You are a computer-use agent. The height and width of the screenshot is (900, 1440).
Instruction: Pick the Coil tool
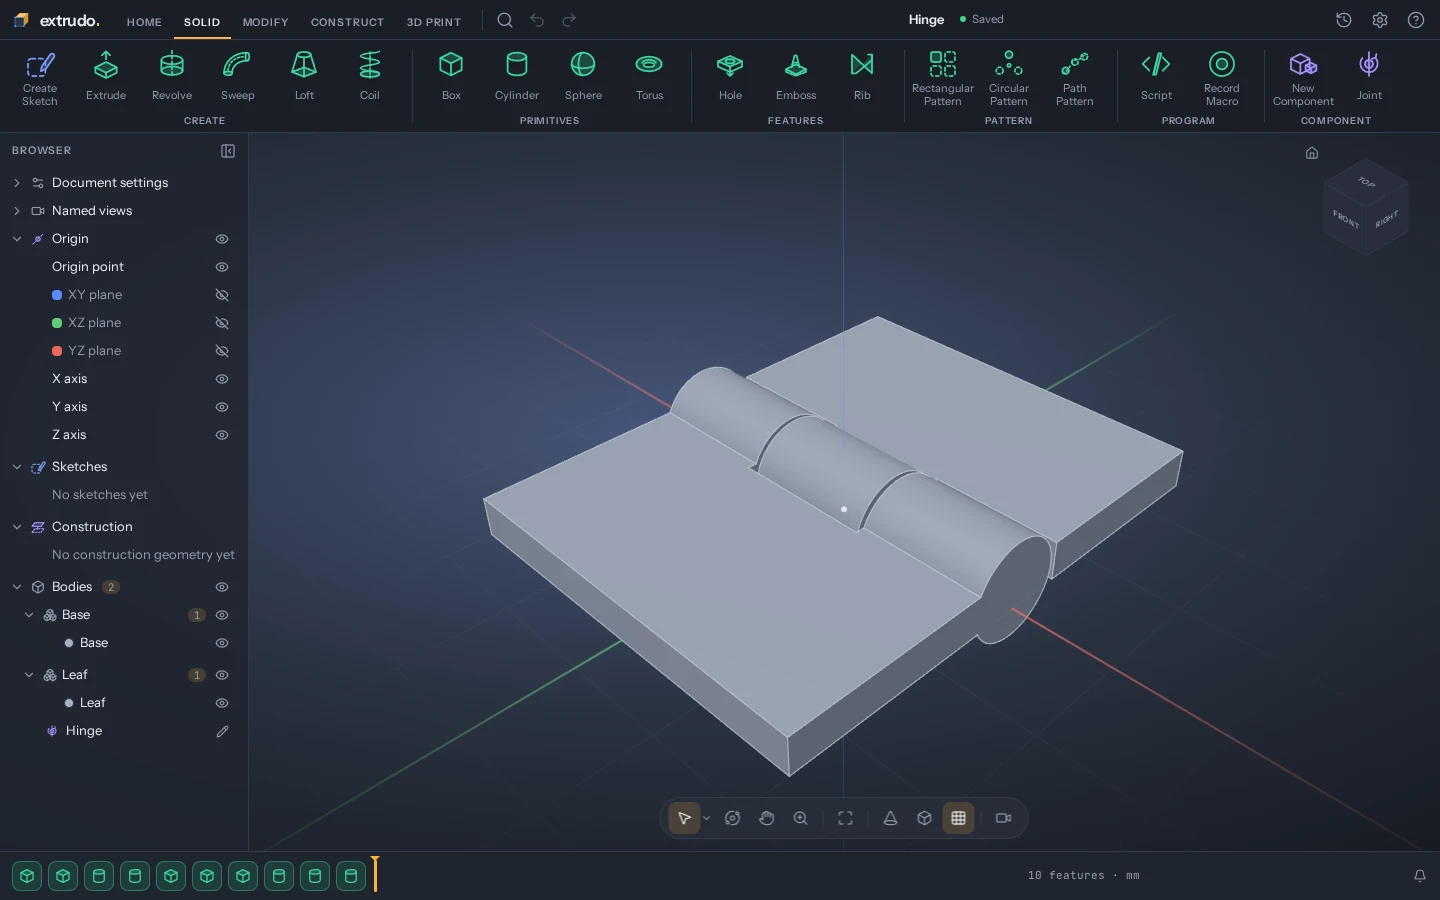(370, 79)
